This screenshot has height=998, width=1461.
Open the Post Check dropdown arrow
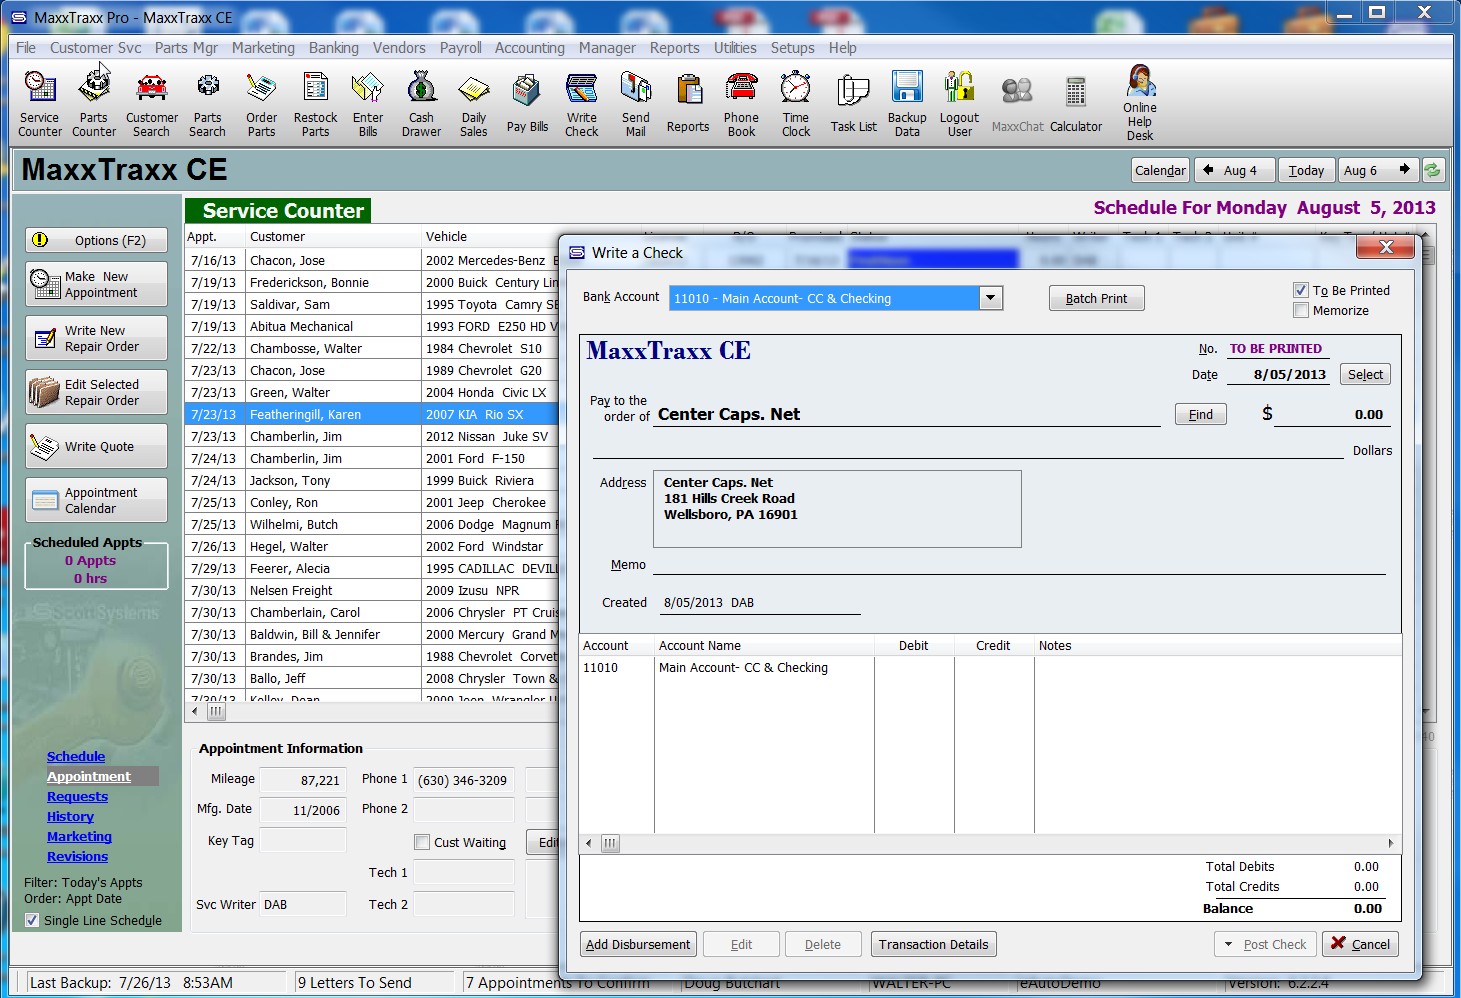[x=1228, y=944]
